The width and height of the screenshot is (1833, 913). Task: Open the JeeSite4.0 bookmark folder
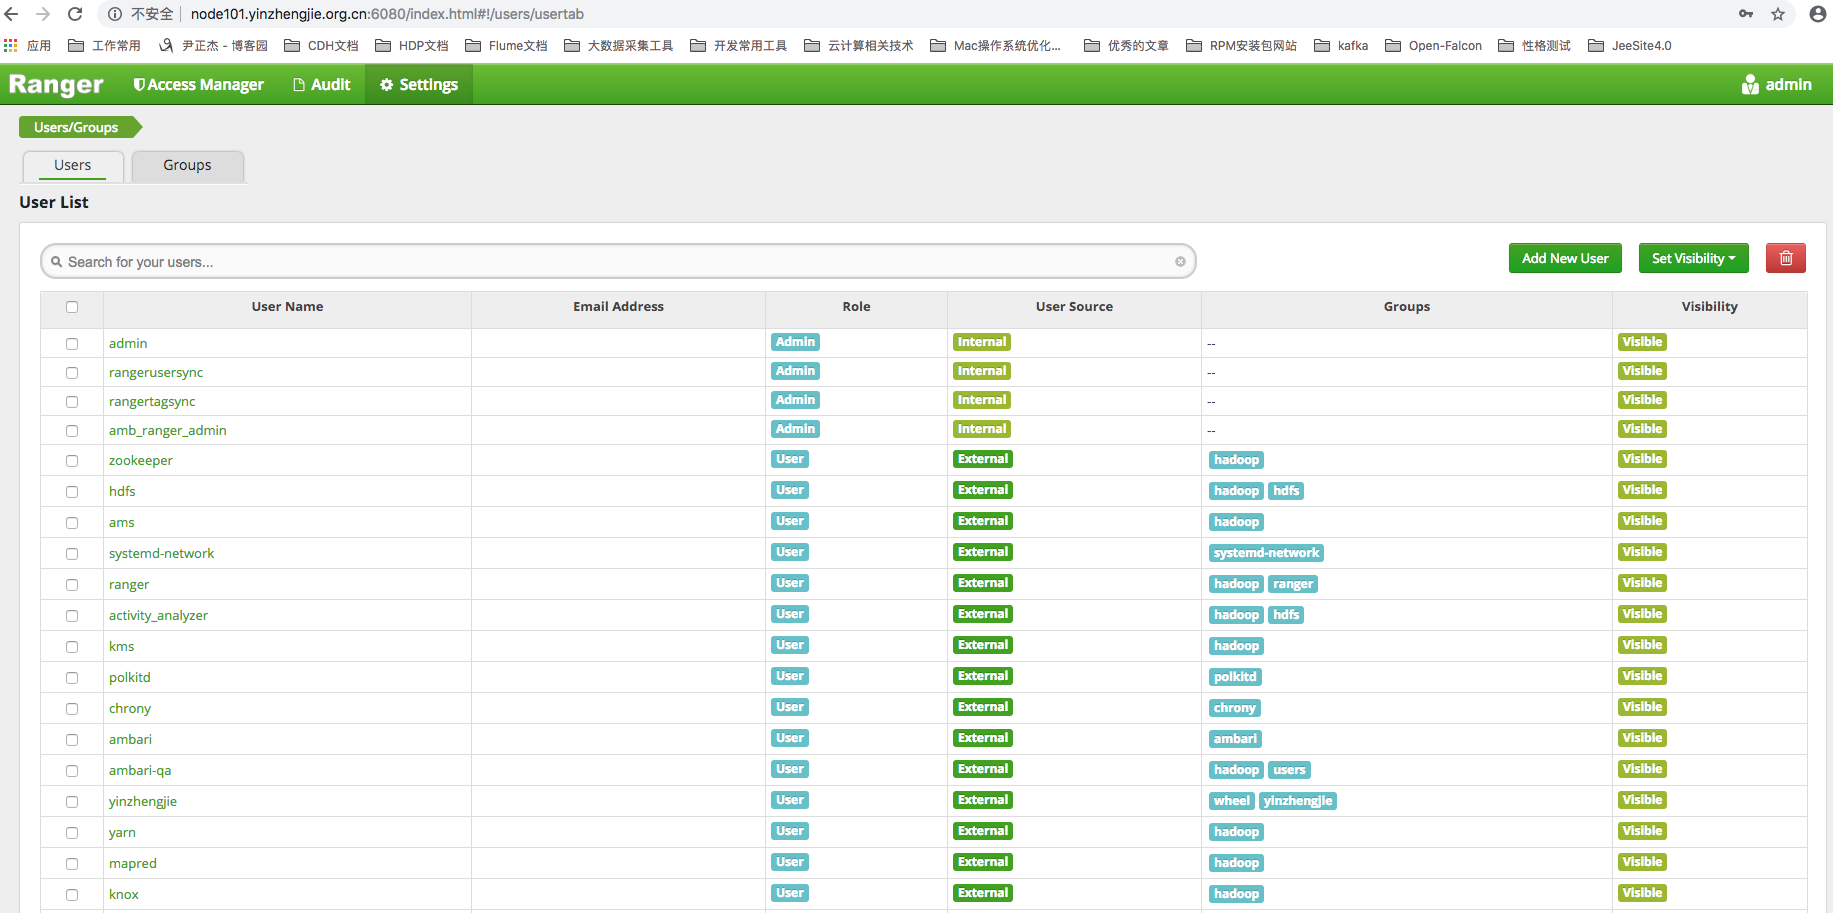click(x=1630, y=45)
